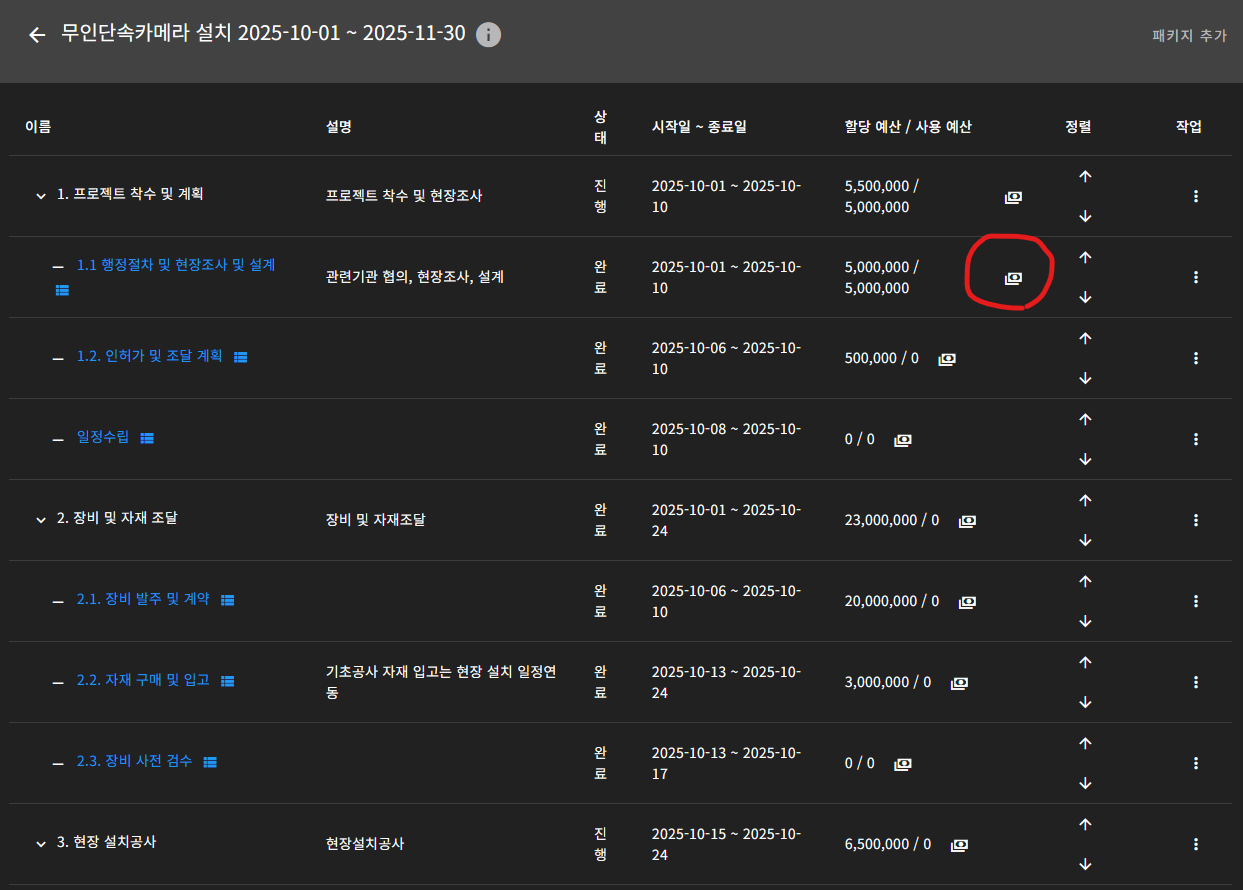The width and height of the screenshot is (1243, 890).
Task: Move 일정수립 row up
Action: pos(1085,419)
